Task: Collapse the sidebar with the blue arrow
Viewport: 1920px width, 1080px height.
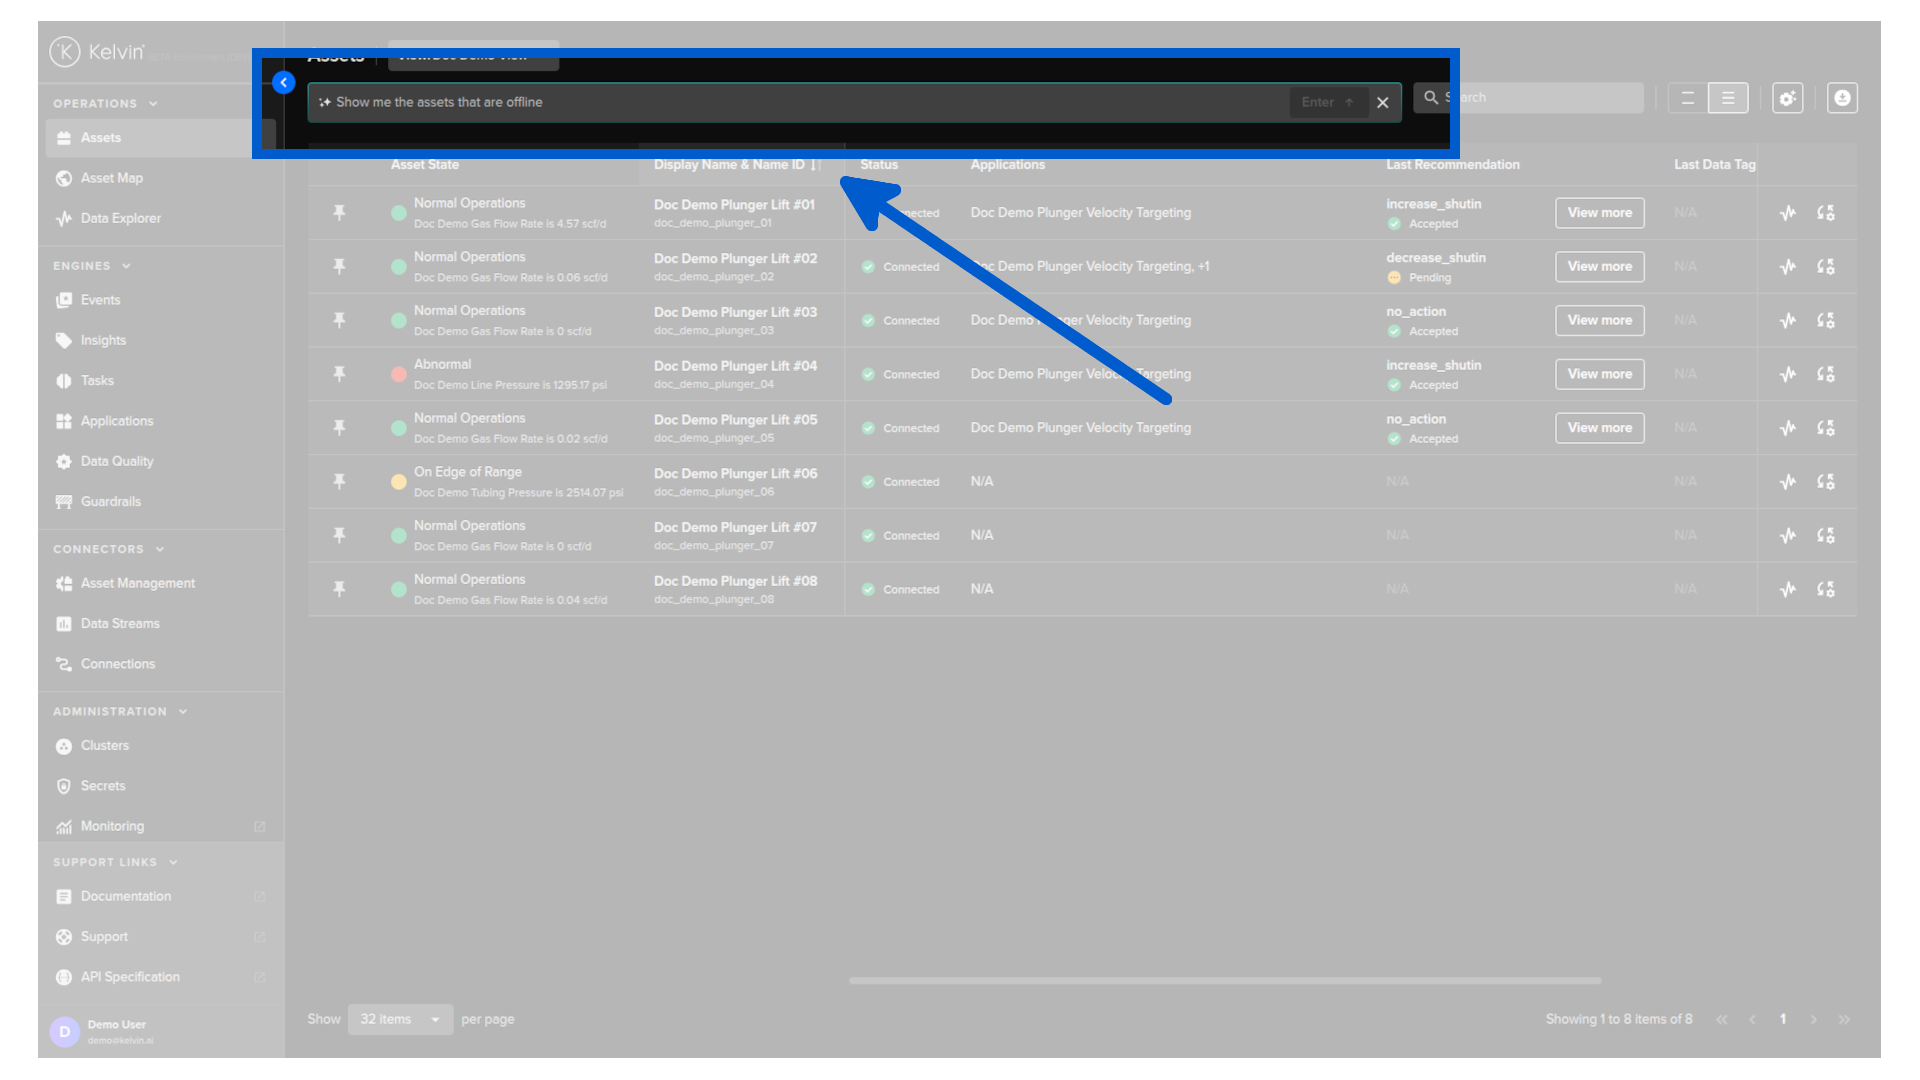Action: point(284,83)
